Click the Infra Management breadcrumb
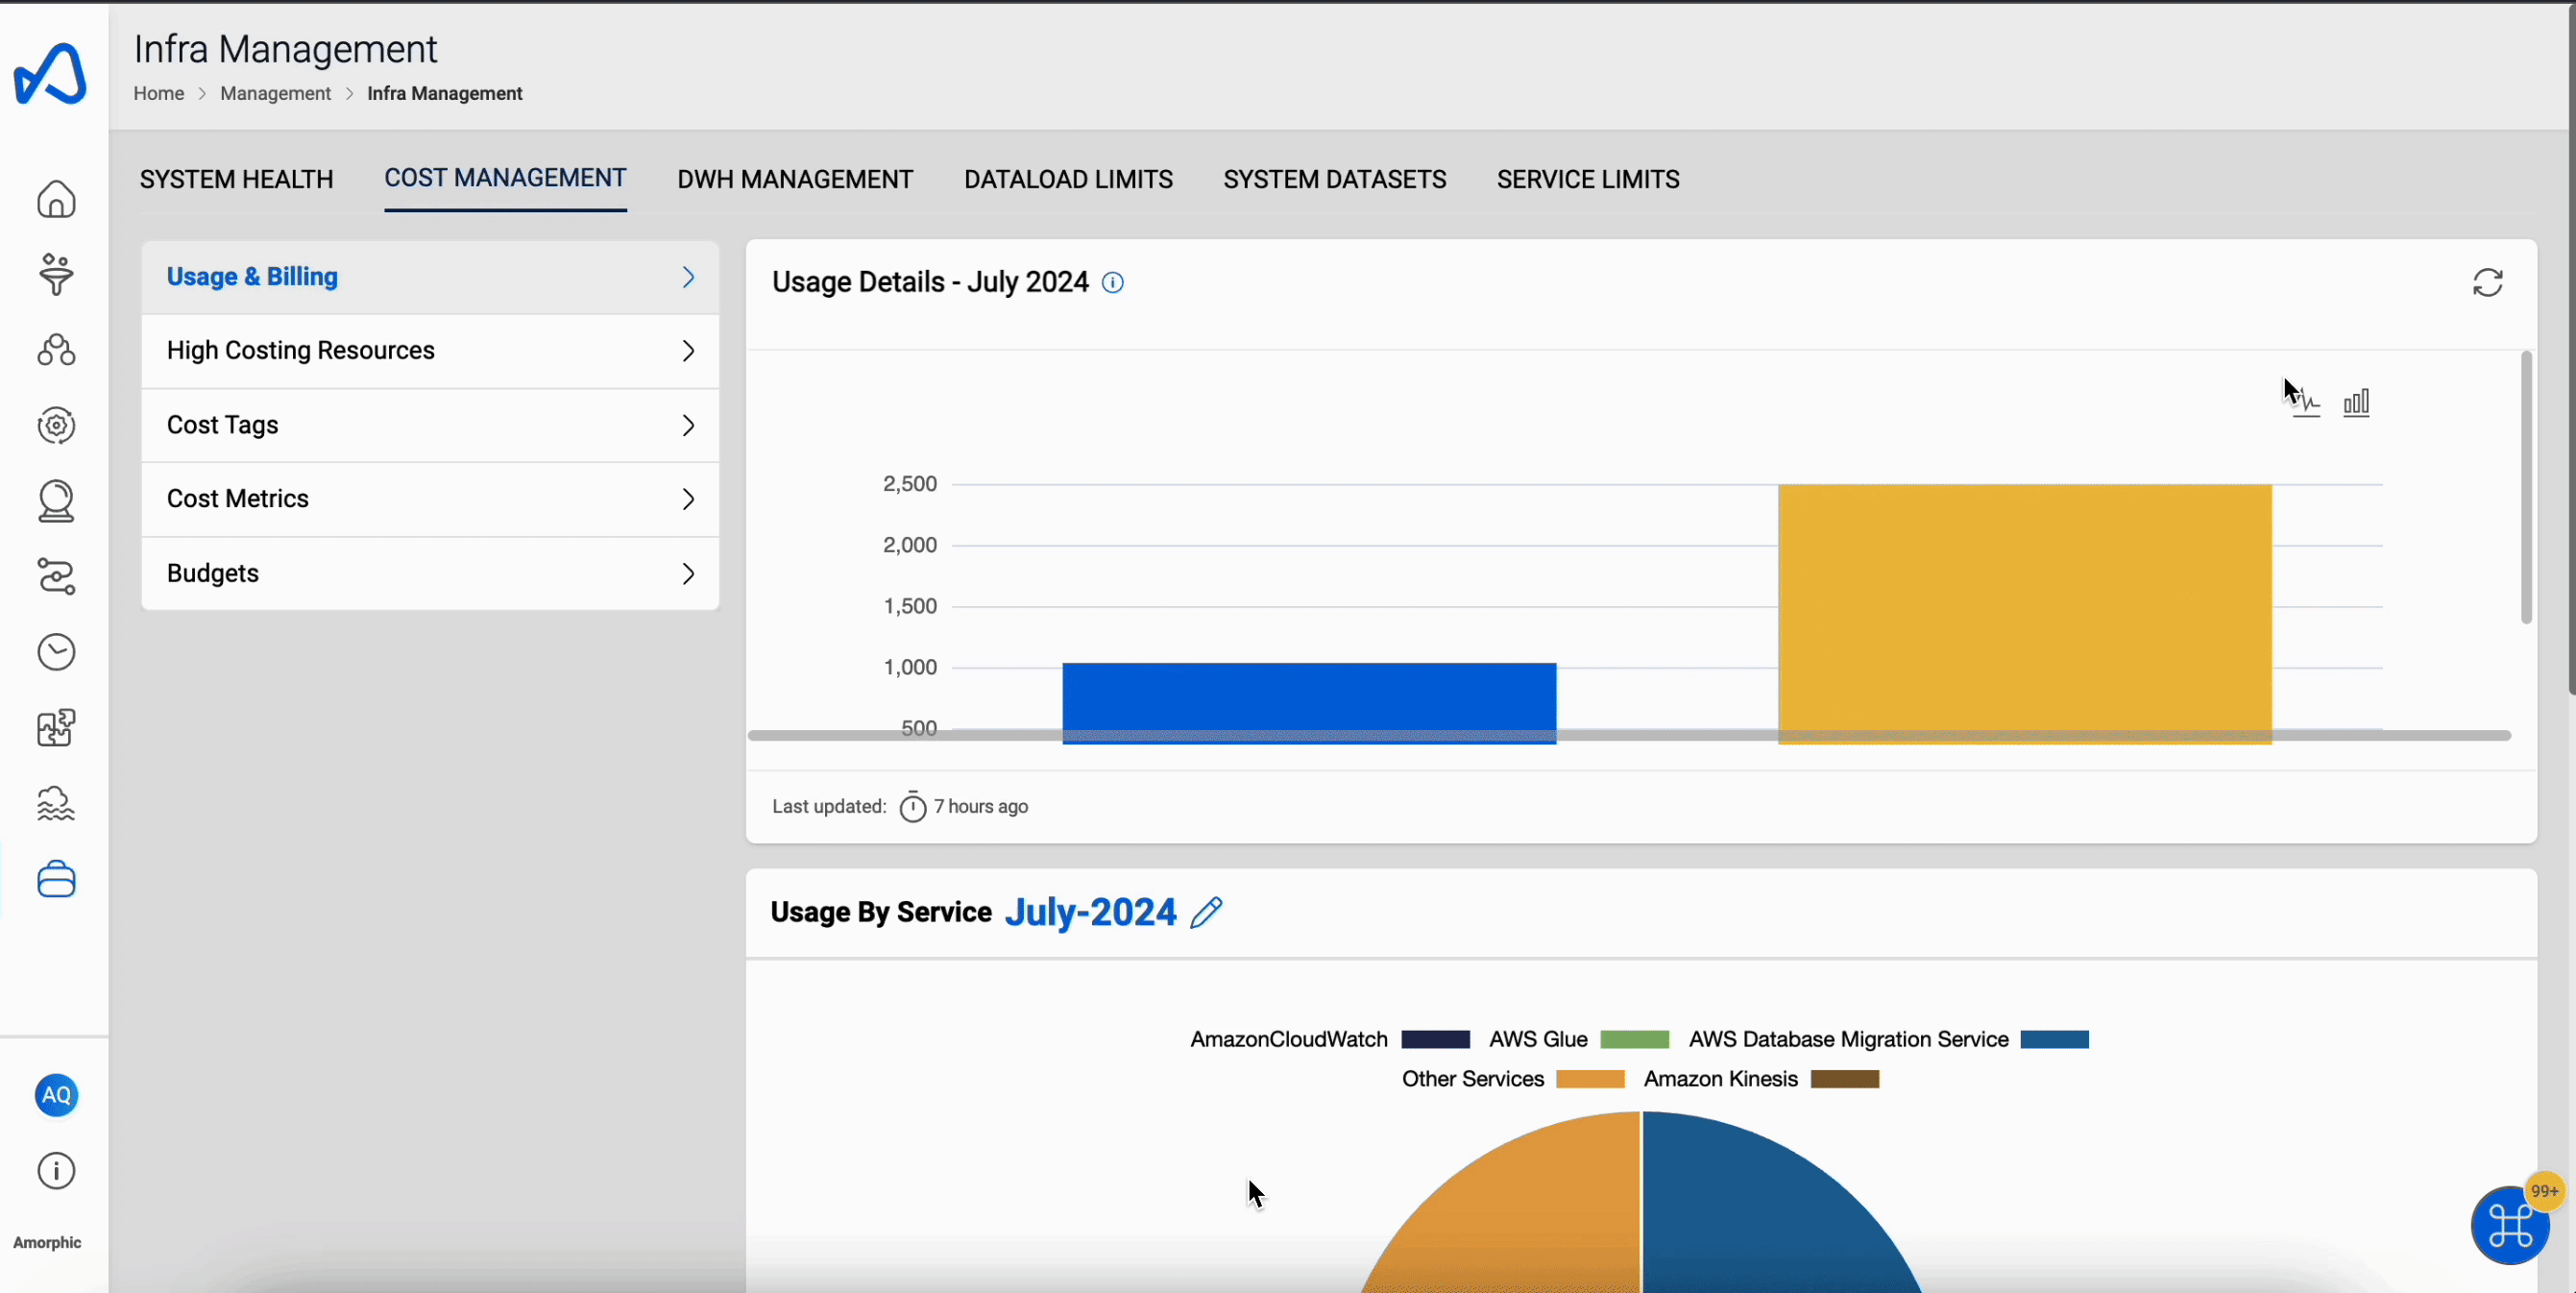 coord(445,93)
